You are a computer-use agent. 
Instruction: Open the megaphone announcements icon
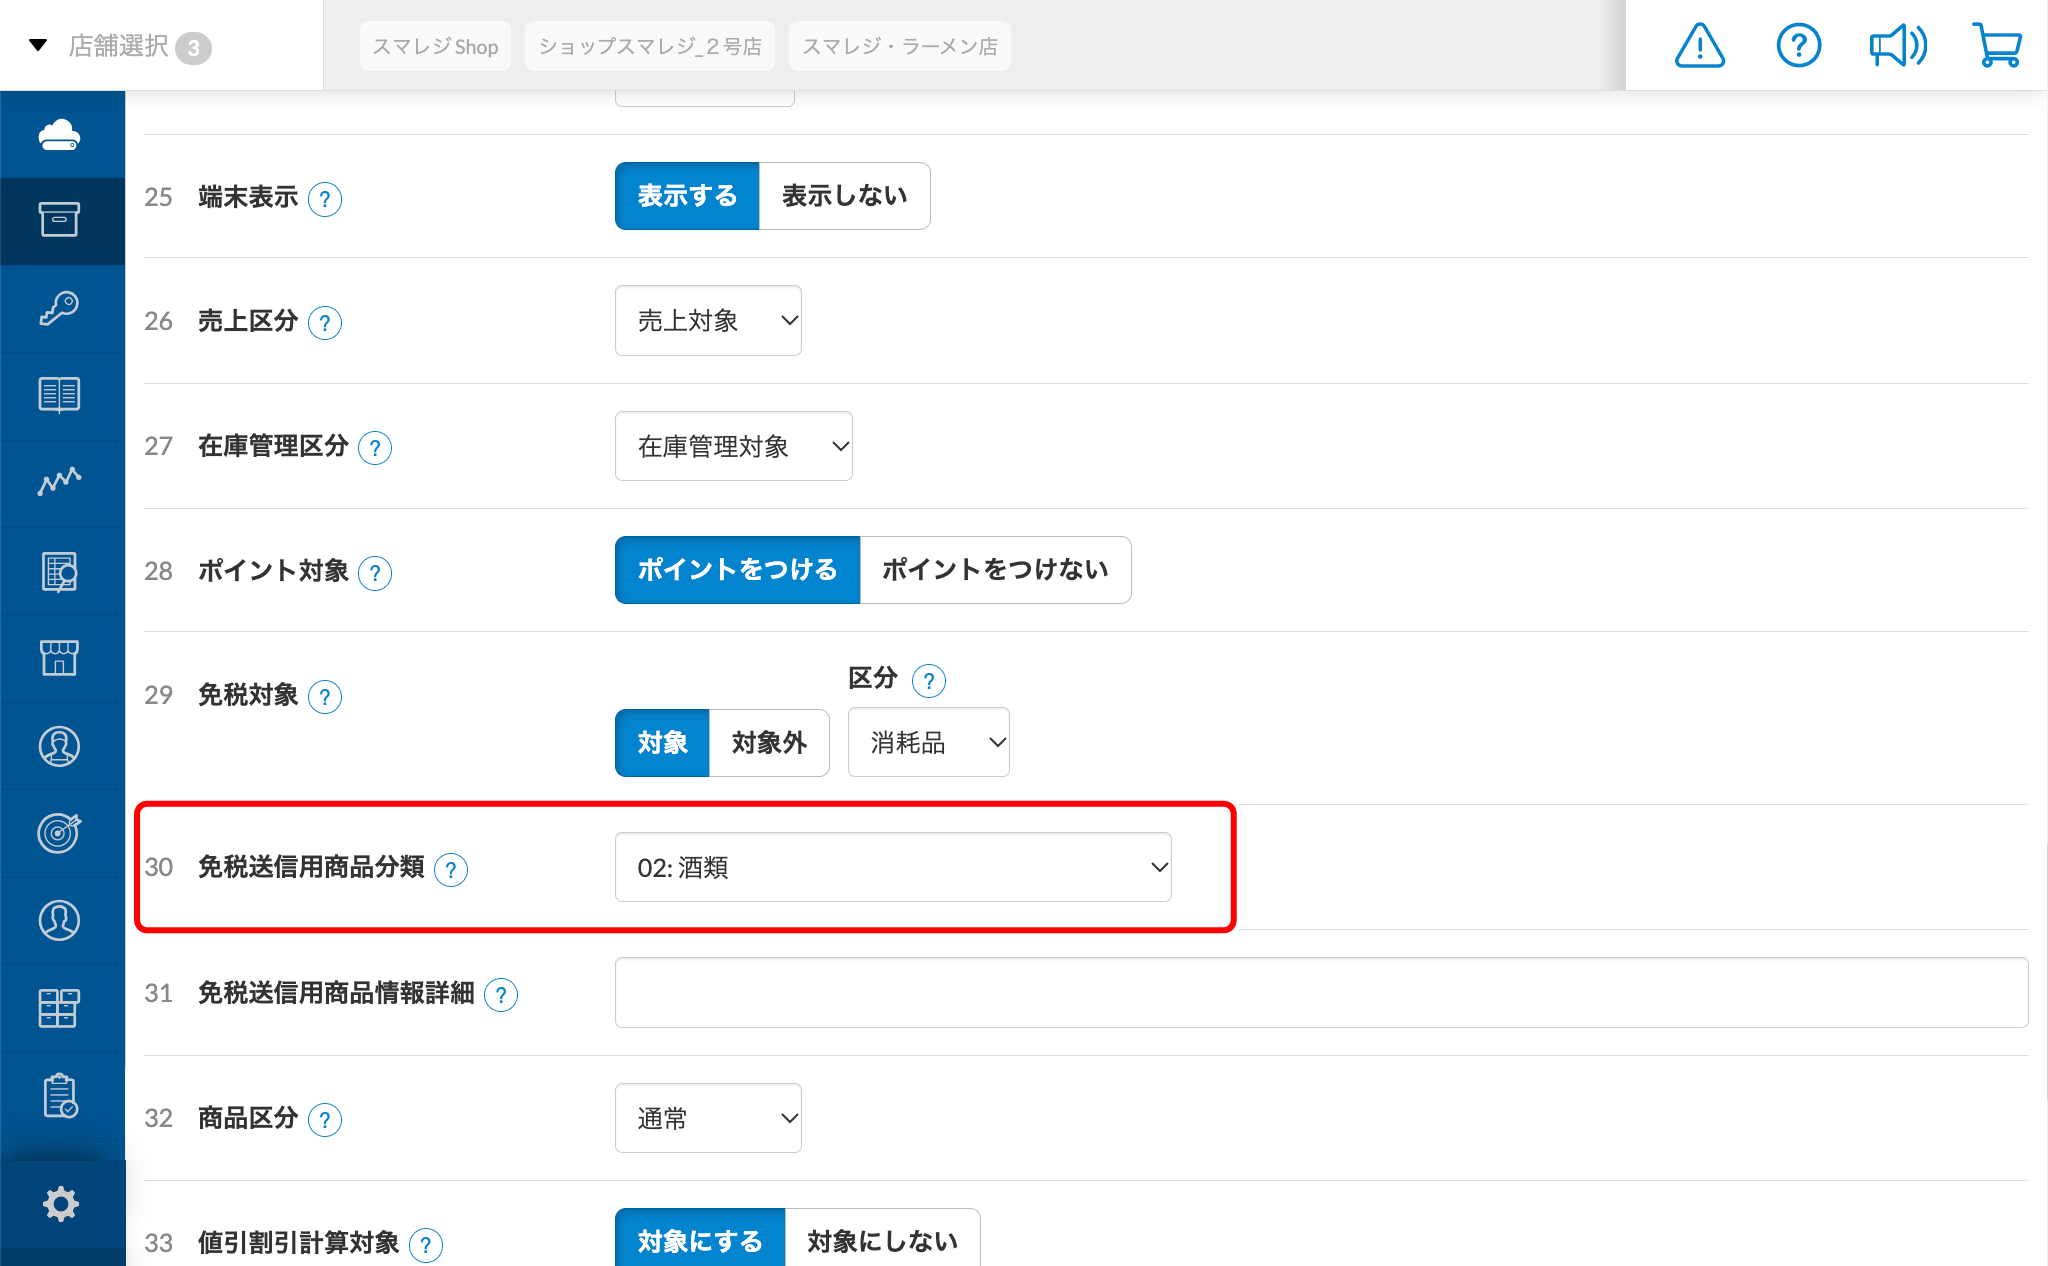[1898, 46]
